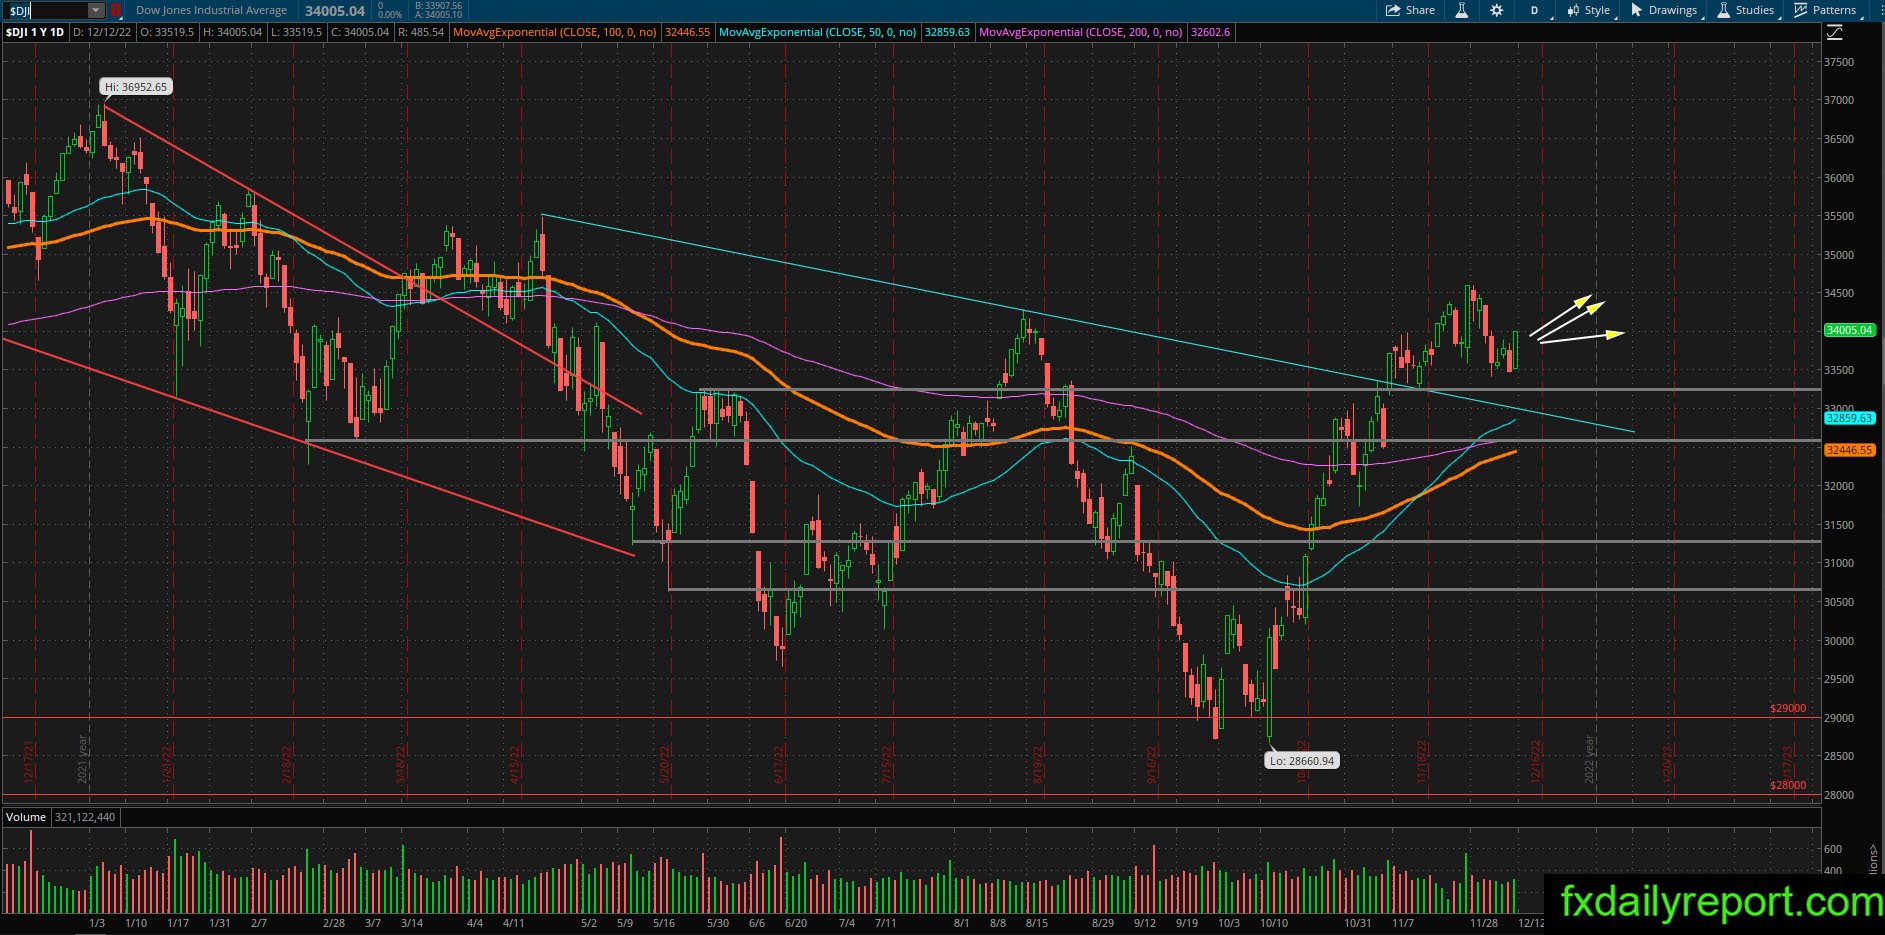This screenshot has height=935, width=1885.
Task: Click the Share button
Action: click(x=1410, y=10)
